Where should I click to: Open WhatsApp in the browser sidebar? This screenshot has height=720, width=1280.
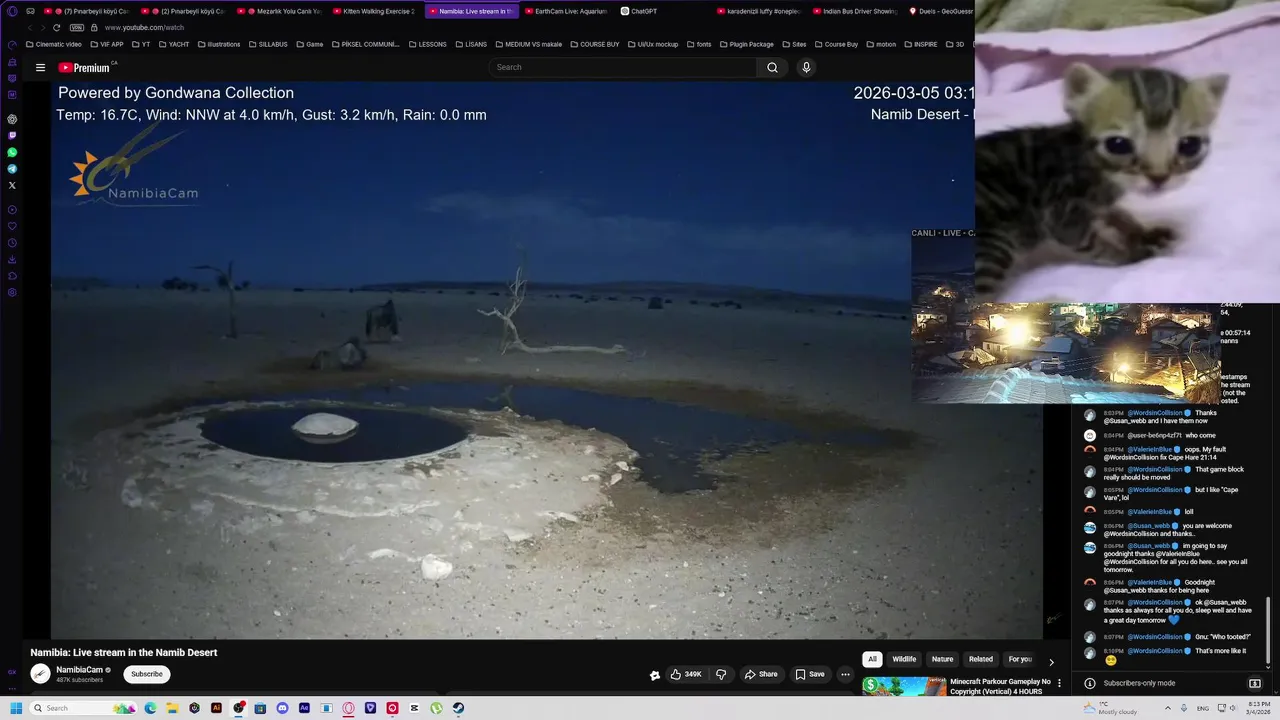point(12,153)
